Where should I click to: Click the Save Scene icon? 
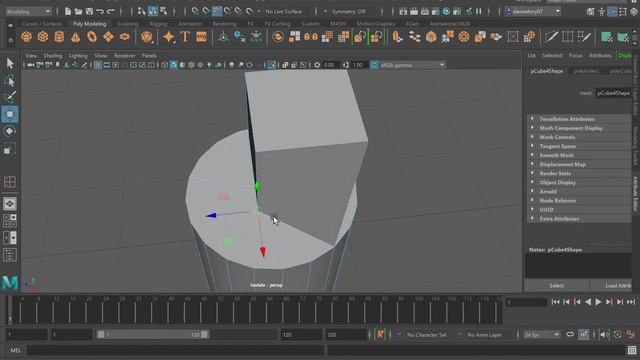point(89,11)
